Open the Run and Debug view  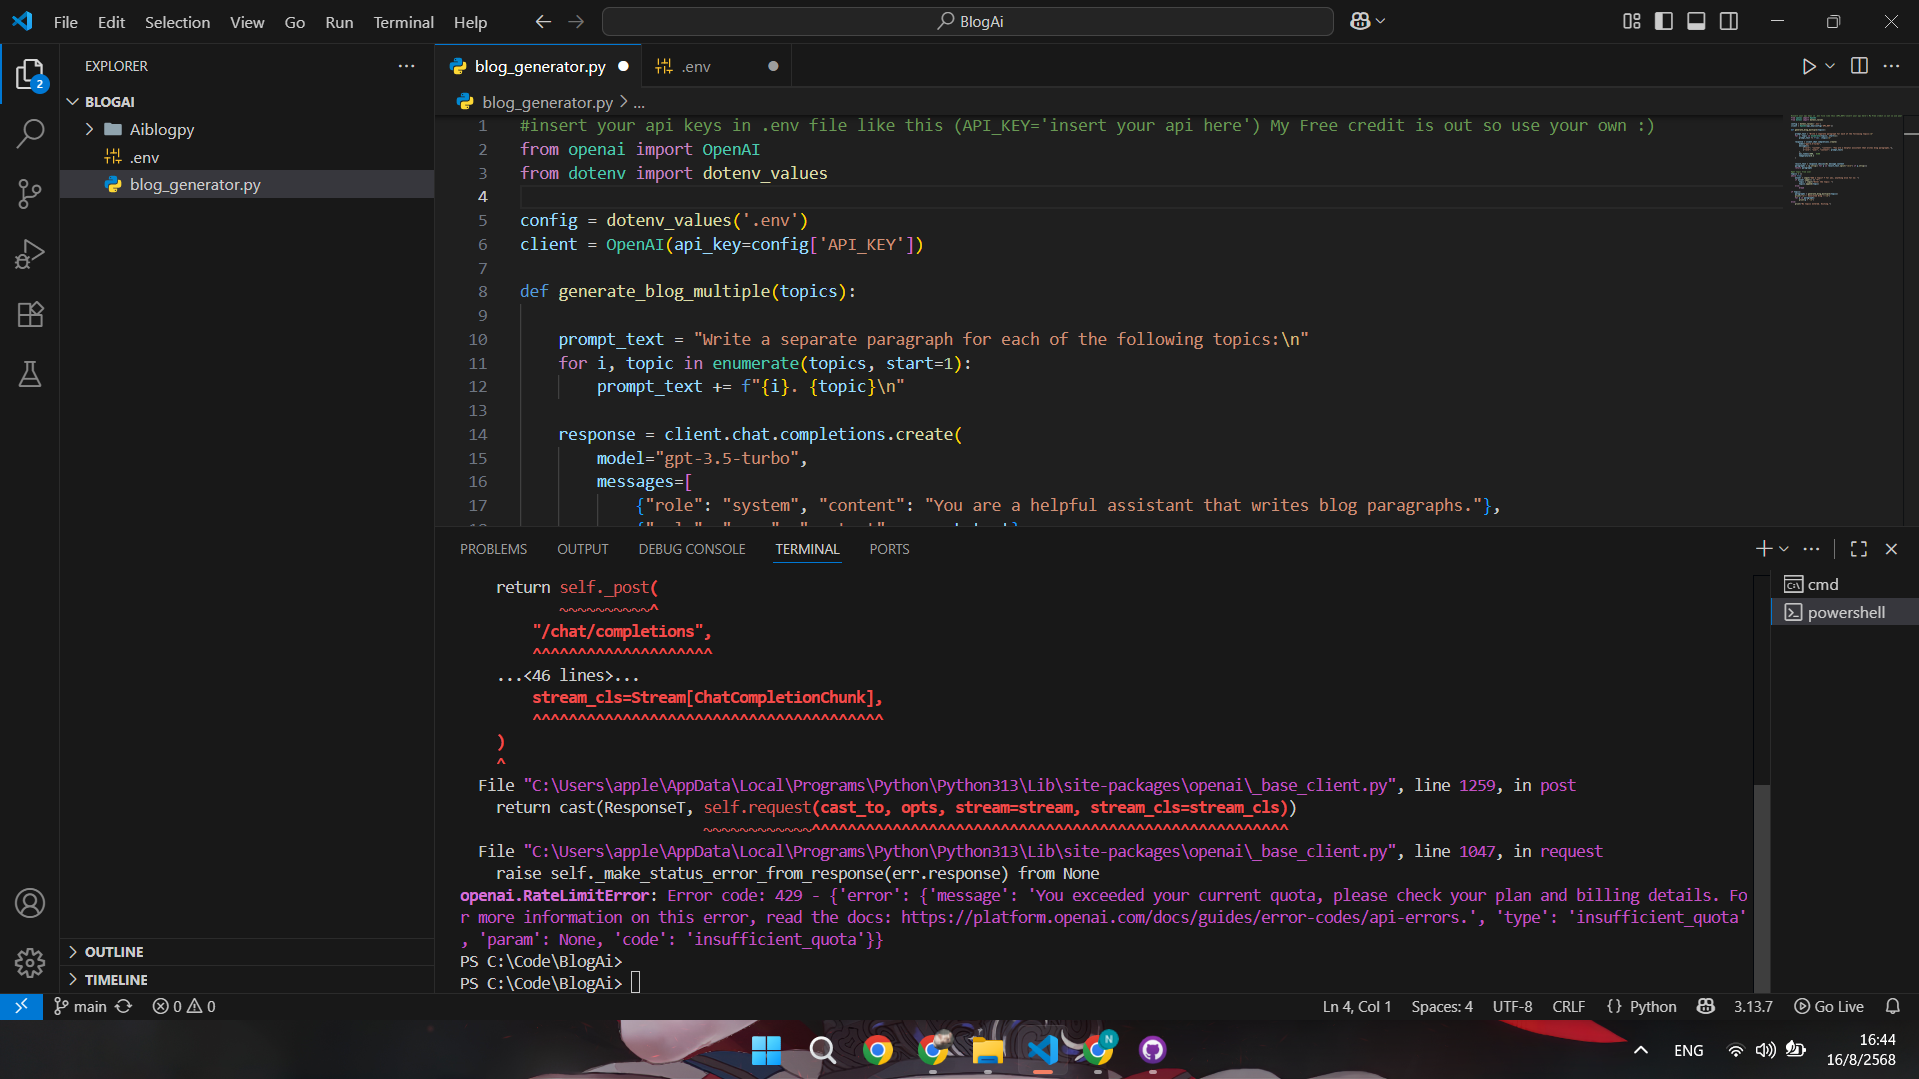pos(30,254)
